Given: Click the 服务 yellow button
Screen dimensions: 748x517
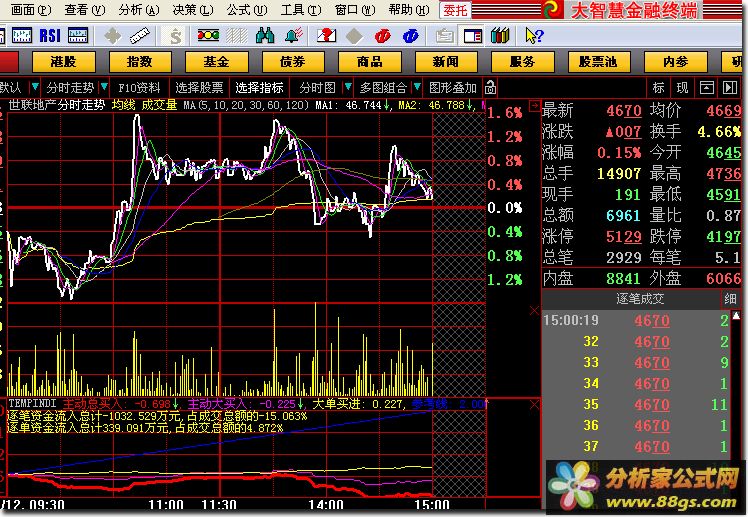Looking at the screenshot, I should pyautogui.click(x=522, y=62).
